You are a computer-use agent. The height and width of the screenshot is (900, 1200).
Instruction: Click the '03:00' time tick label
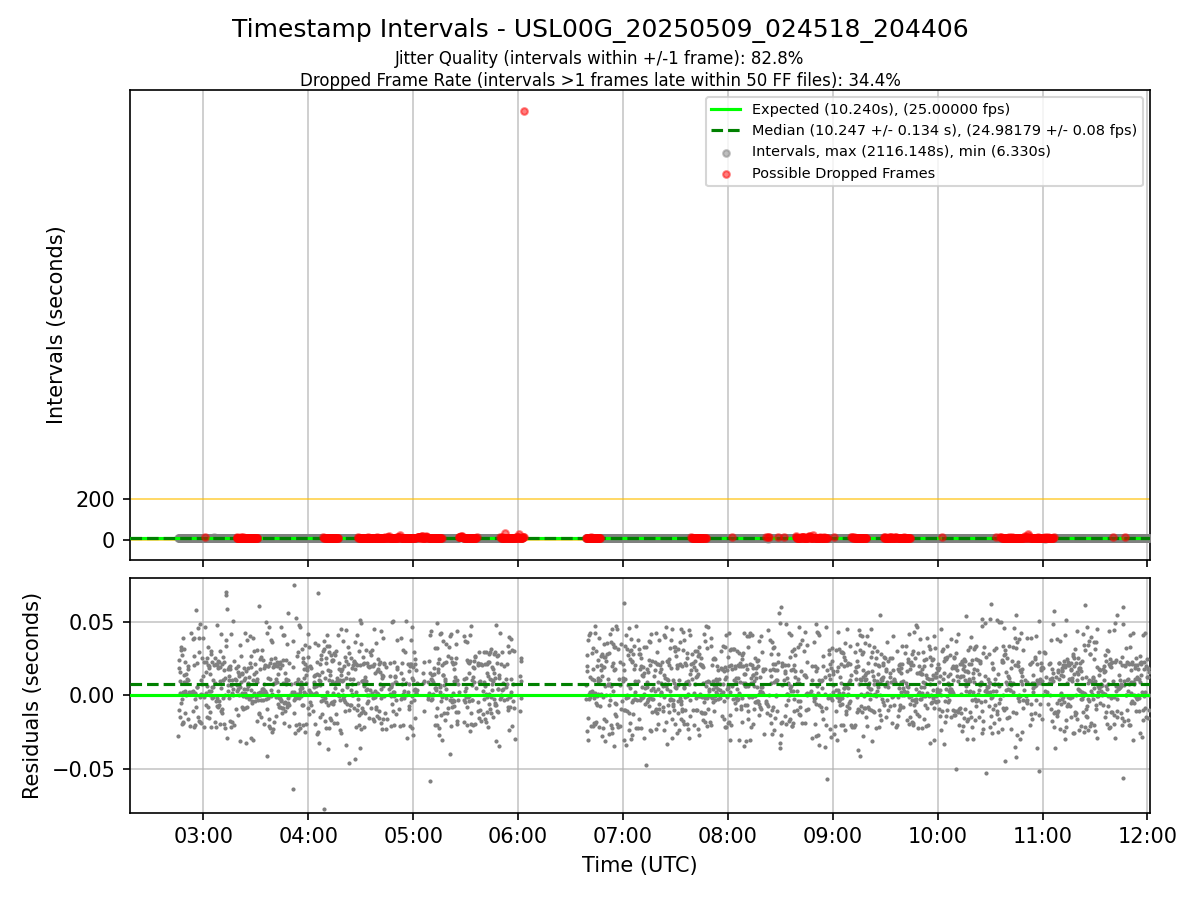point(203,835)
